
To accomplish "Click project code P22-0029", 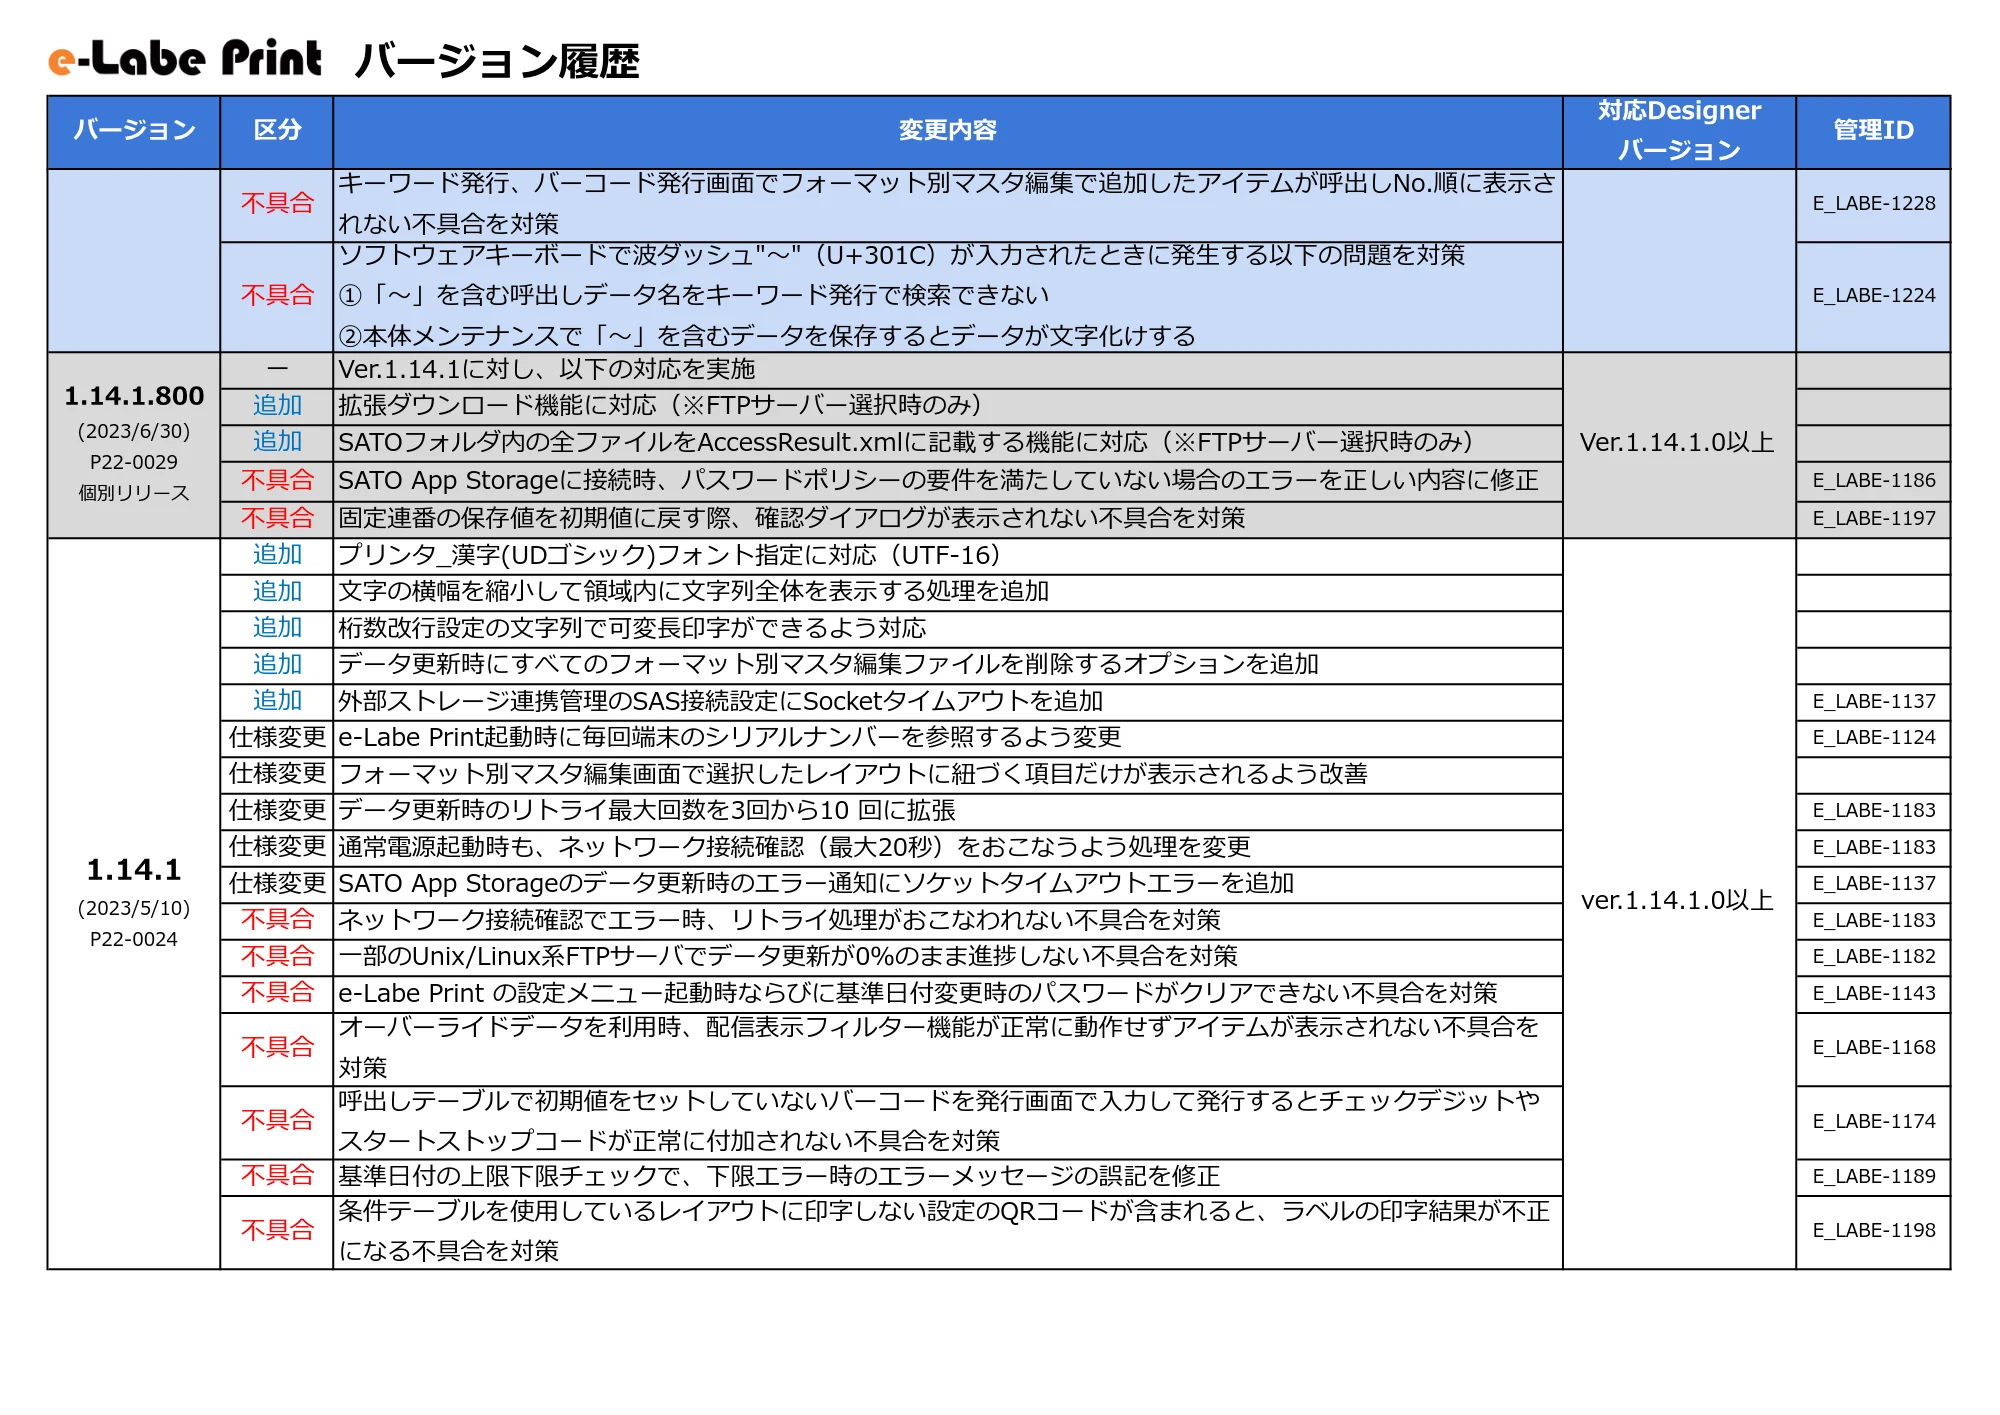I will (x=134, y=462).
